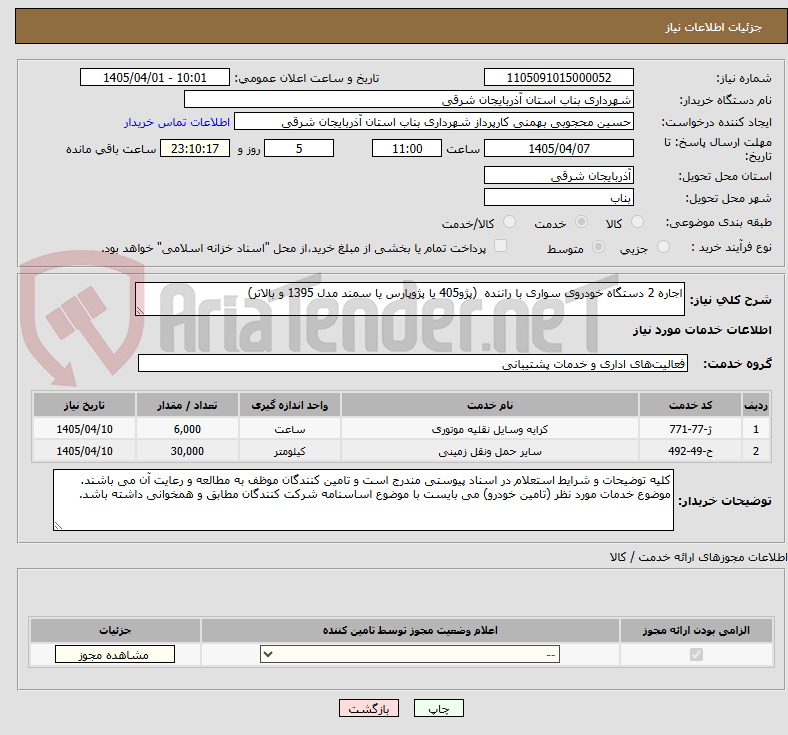Screen dimensions: 788x735
Task: Click the need date of row 2
Action: pyautogui.click(x=84, y=451)
